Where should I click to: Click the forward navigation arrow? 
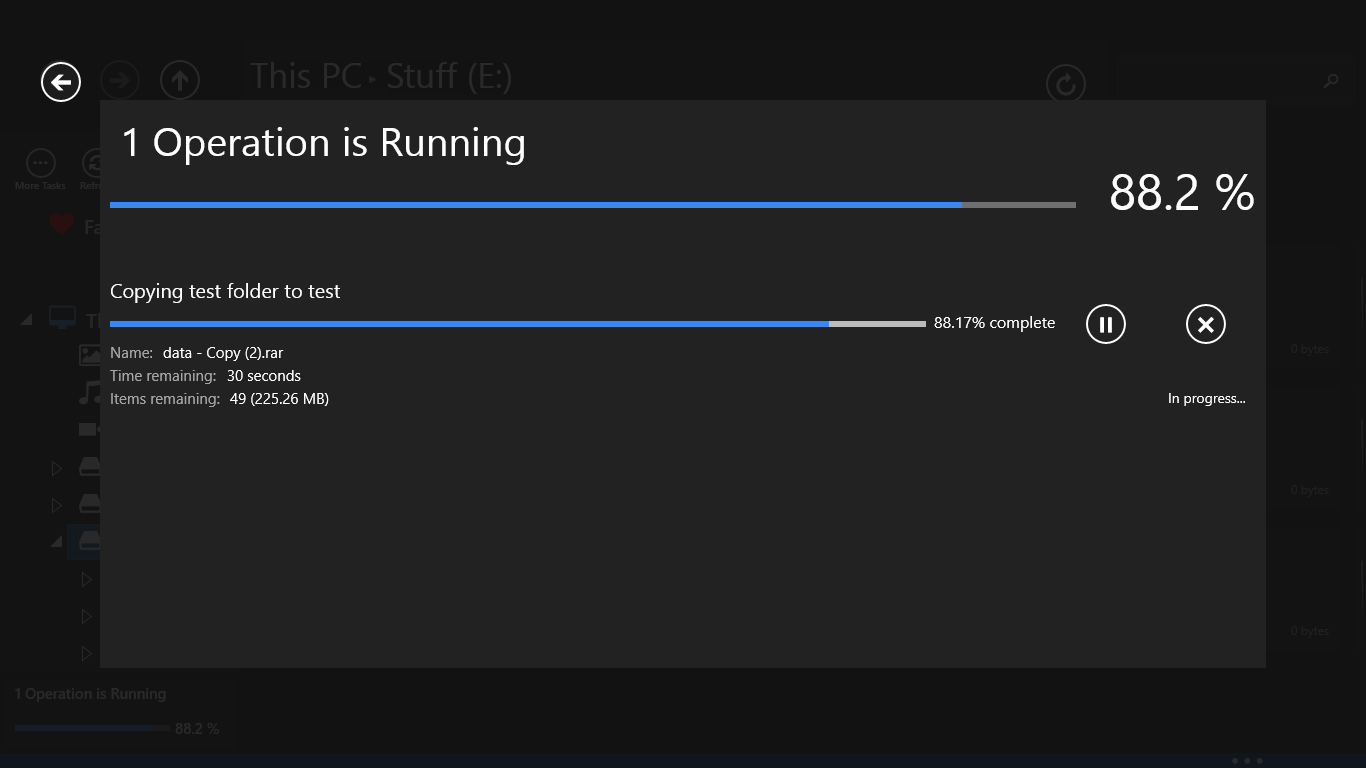pyautogui.click(x=120, y=81)
